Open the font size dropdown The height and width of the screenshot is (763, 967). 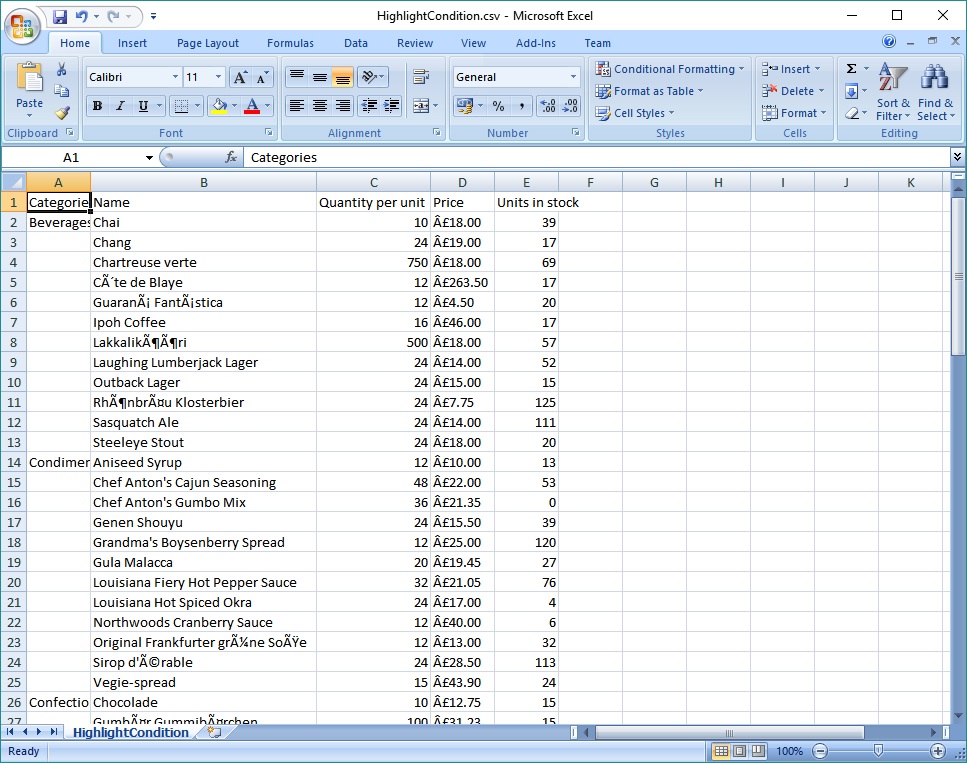[218, 77]
